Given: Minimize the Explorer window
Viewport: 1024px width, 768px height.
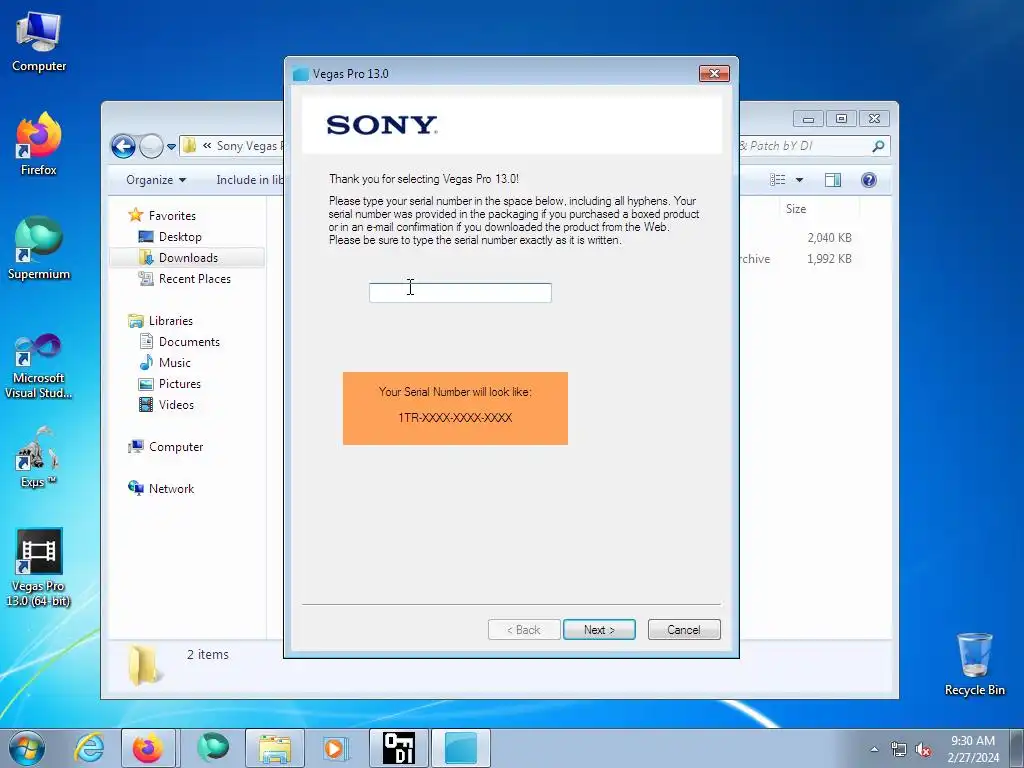Looking at the screenshot, I should click(808, 119).
